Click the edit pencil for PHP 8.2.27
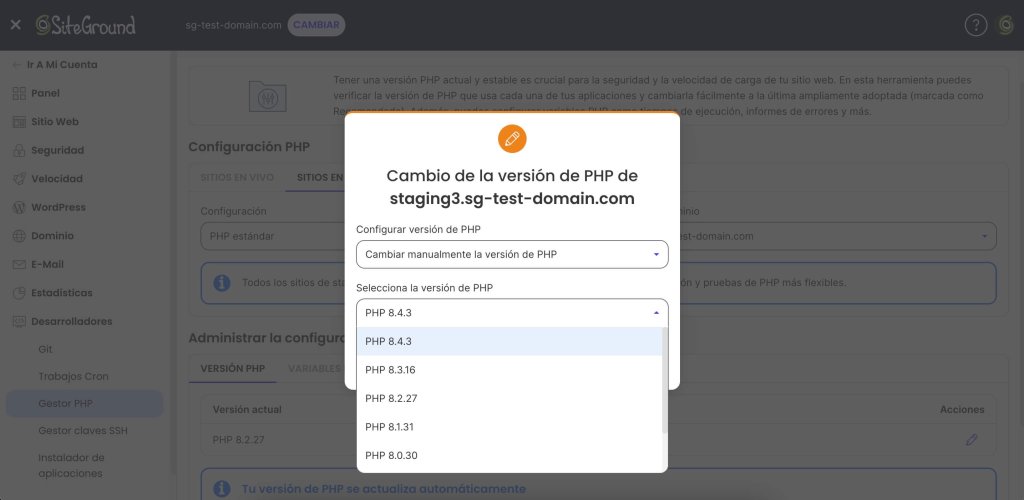The image size is (1024, 500). [x=971, y=440]
